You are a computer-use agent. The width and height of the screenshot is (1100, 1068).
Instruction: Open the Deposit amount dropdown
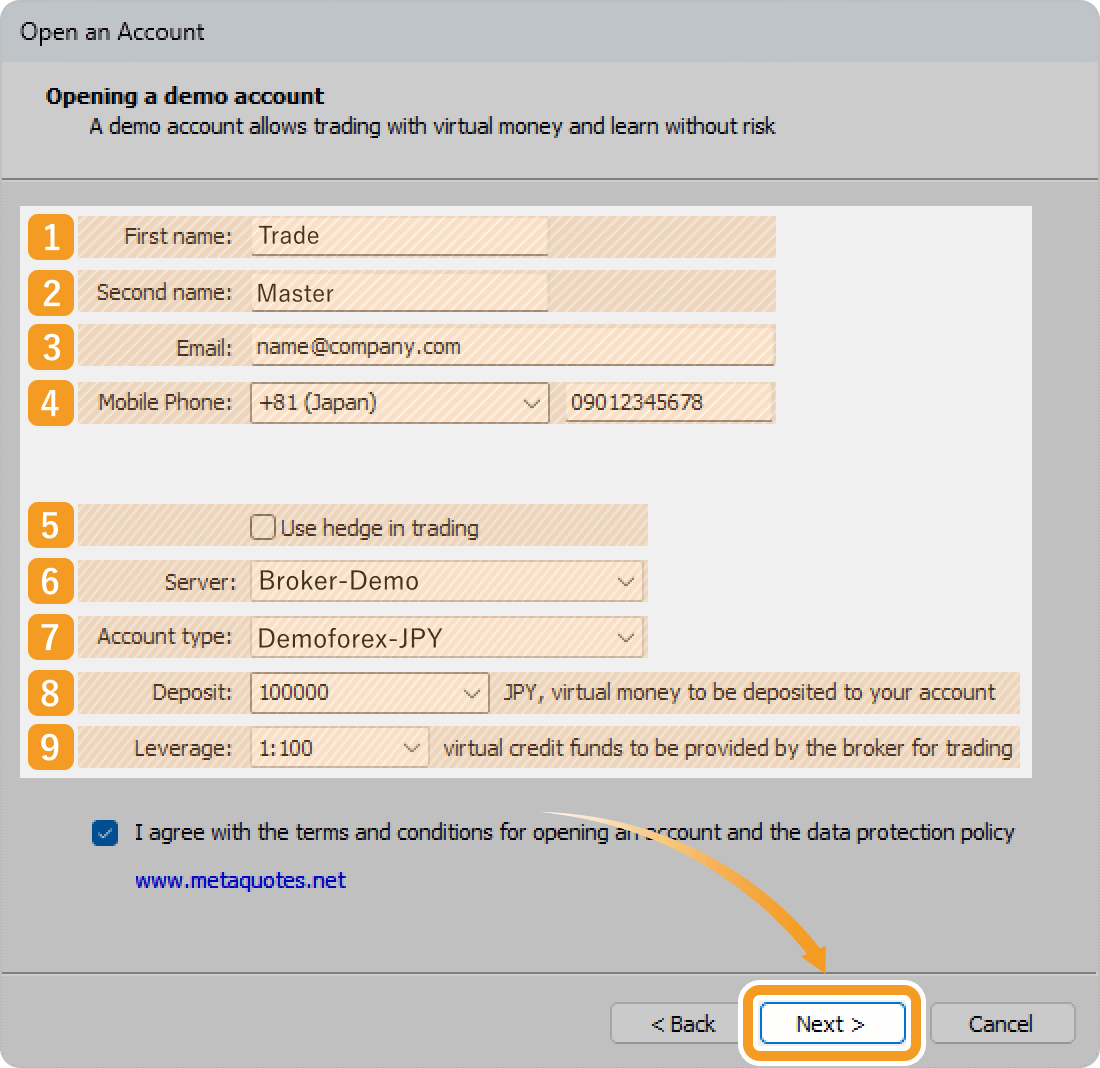tap(370, 693)
